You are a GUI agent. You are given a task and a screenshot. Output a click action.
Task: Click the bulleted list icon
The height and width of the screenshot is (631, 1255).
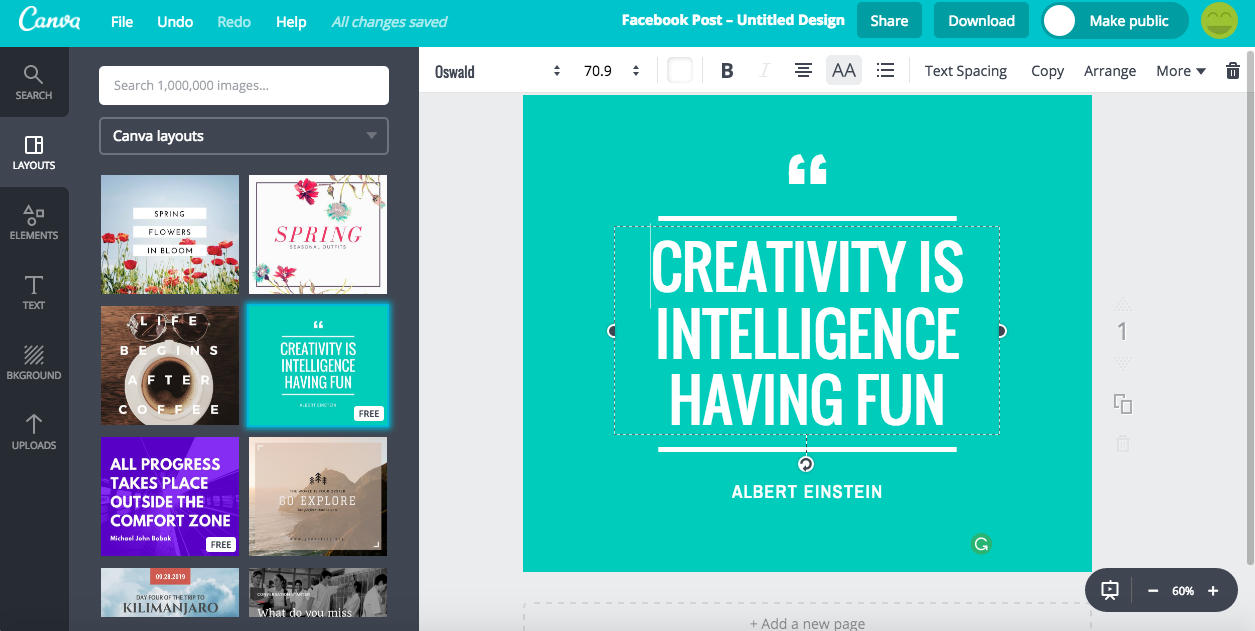885,71
